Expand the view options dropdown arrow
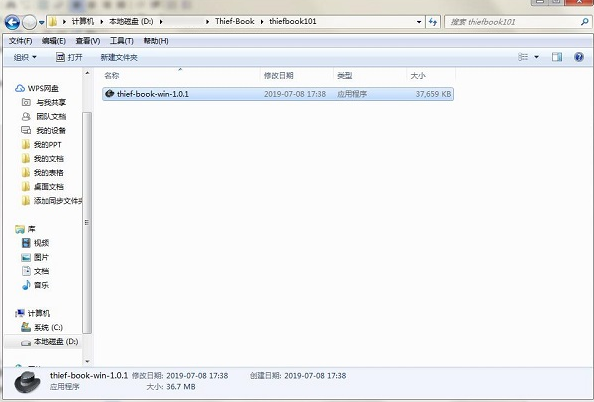 [x=536, y=57]
